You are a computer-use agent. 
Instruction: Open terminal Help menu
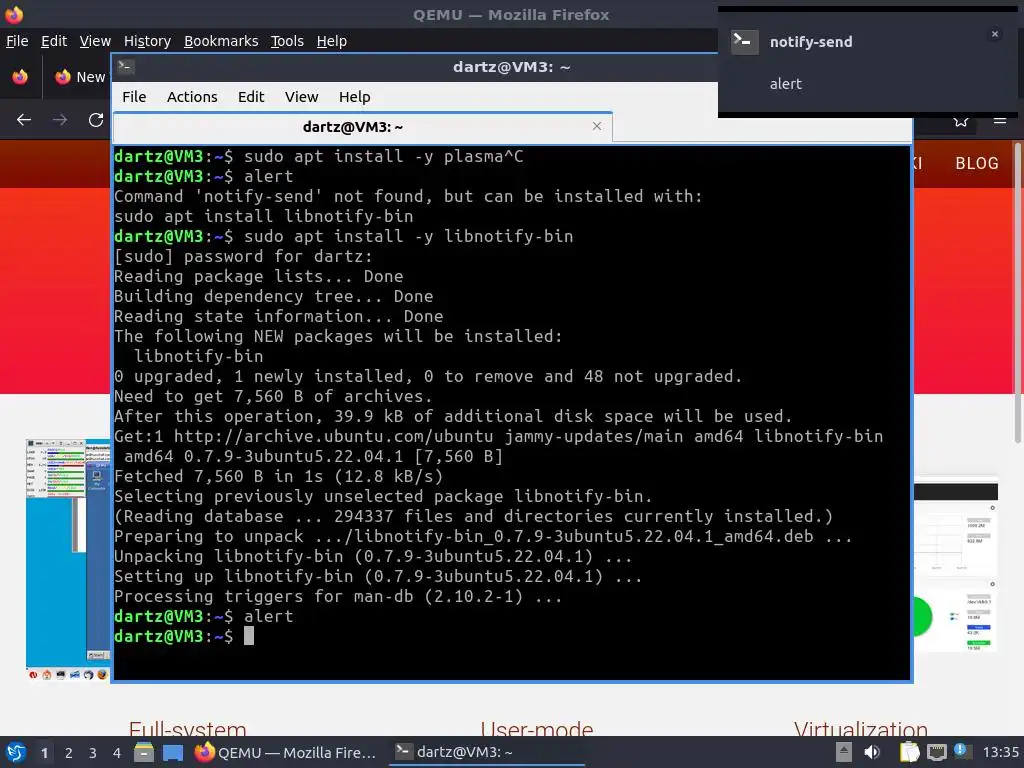coord(355,97)
